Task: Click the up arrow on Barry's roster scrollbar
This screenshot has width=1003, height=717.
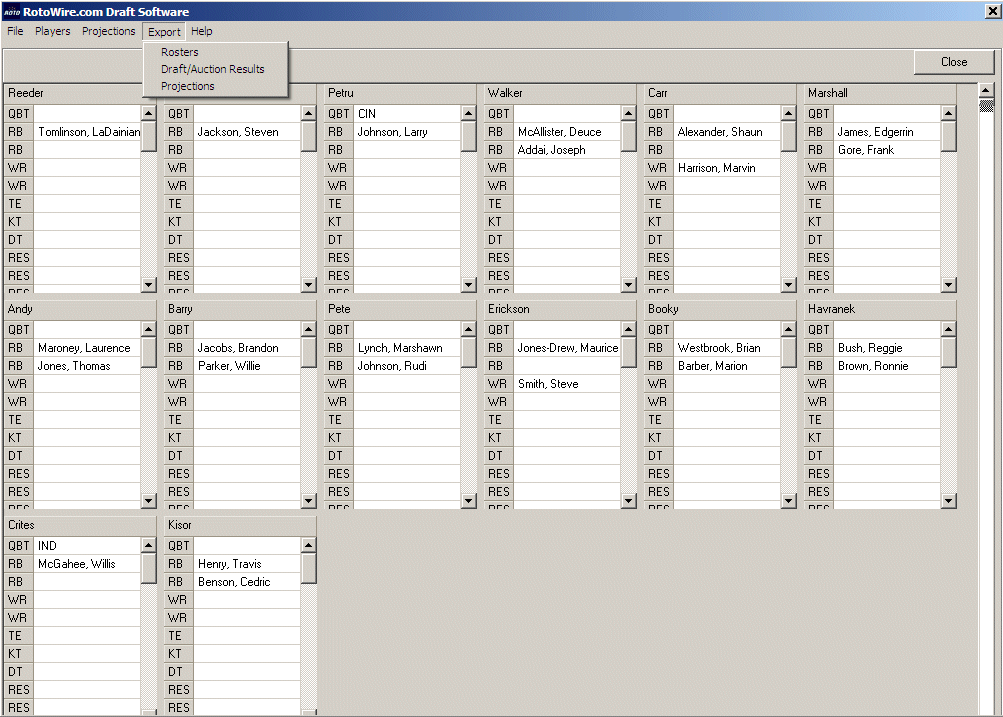Action: [x=308, y=329]
